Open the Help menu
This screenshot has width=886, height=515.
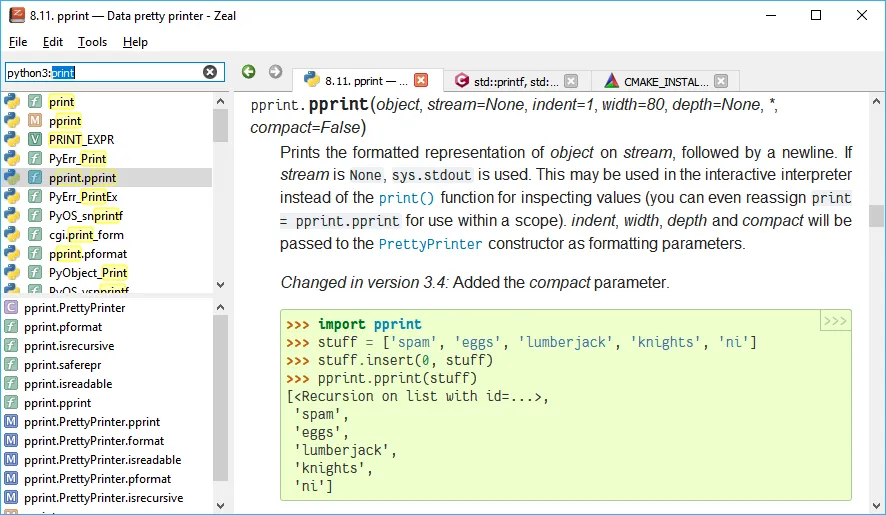point(135,42)
